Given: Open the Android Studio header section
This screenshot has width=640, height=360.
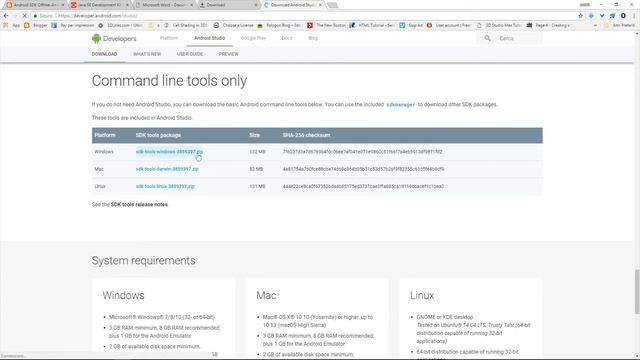Looking at the screenshot, I should tap(209, 38).
